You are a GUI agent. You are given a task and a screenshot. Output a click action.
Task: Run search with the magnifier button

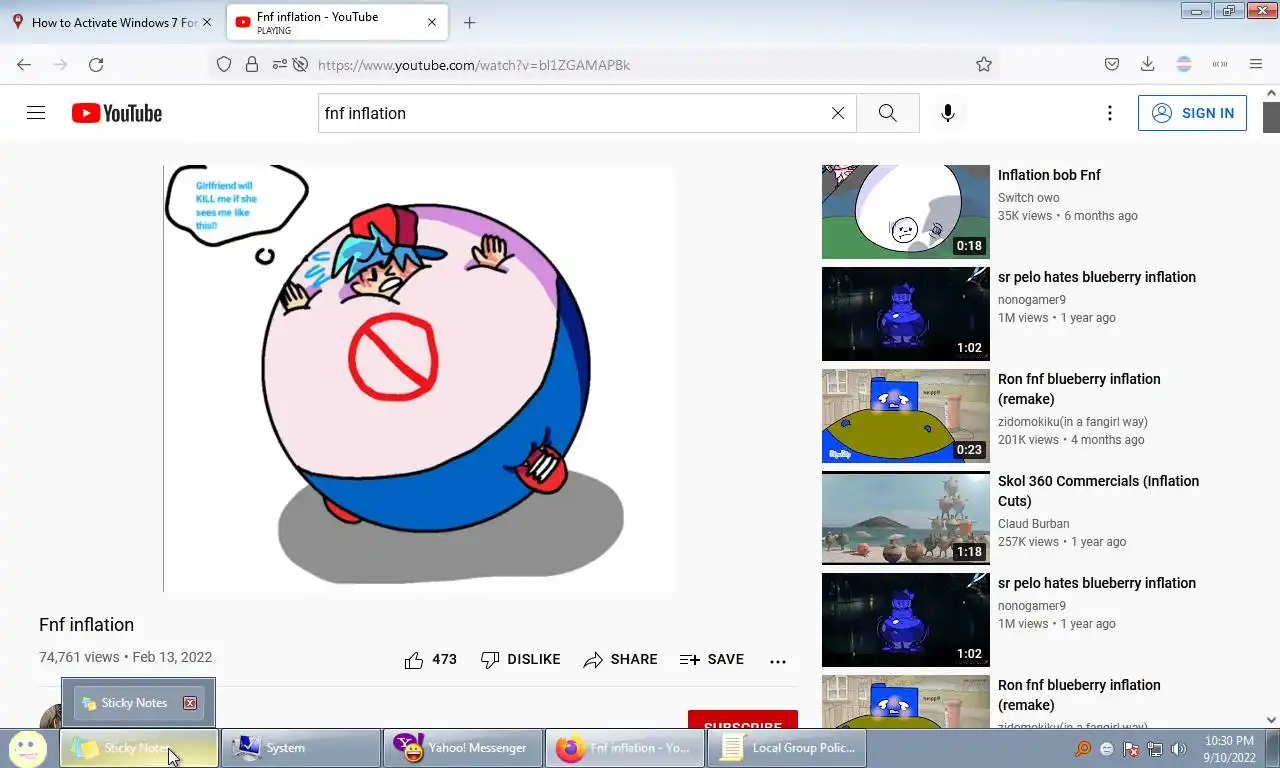click(888, 113)
